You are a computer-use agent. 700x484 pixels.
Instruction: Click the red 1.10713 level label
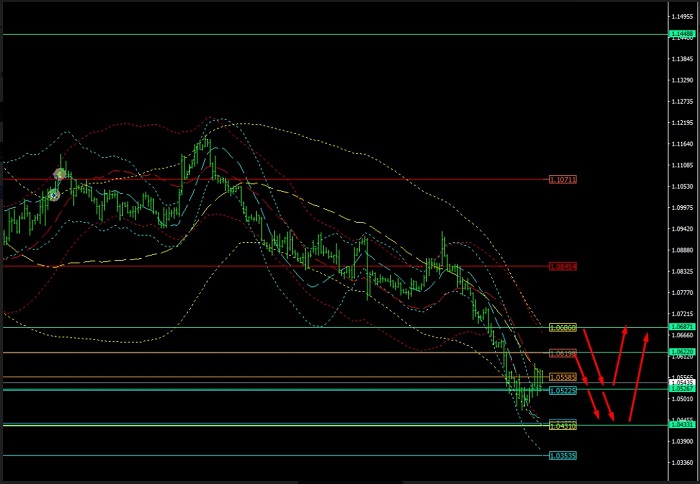tap(563, 180)
